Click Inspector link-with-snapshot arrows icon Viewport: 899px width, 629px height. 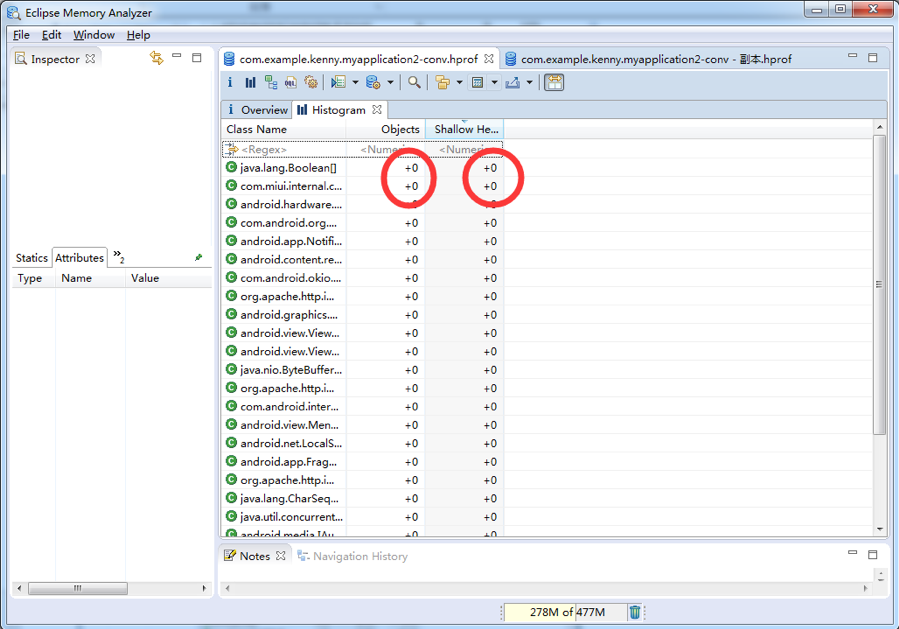pyautogui.click(x=157, y=58)
